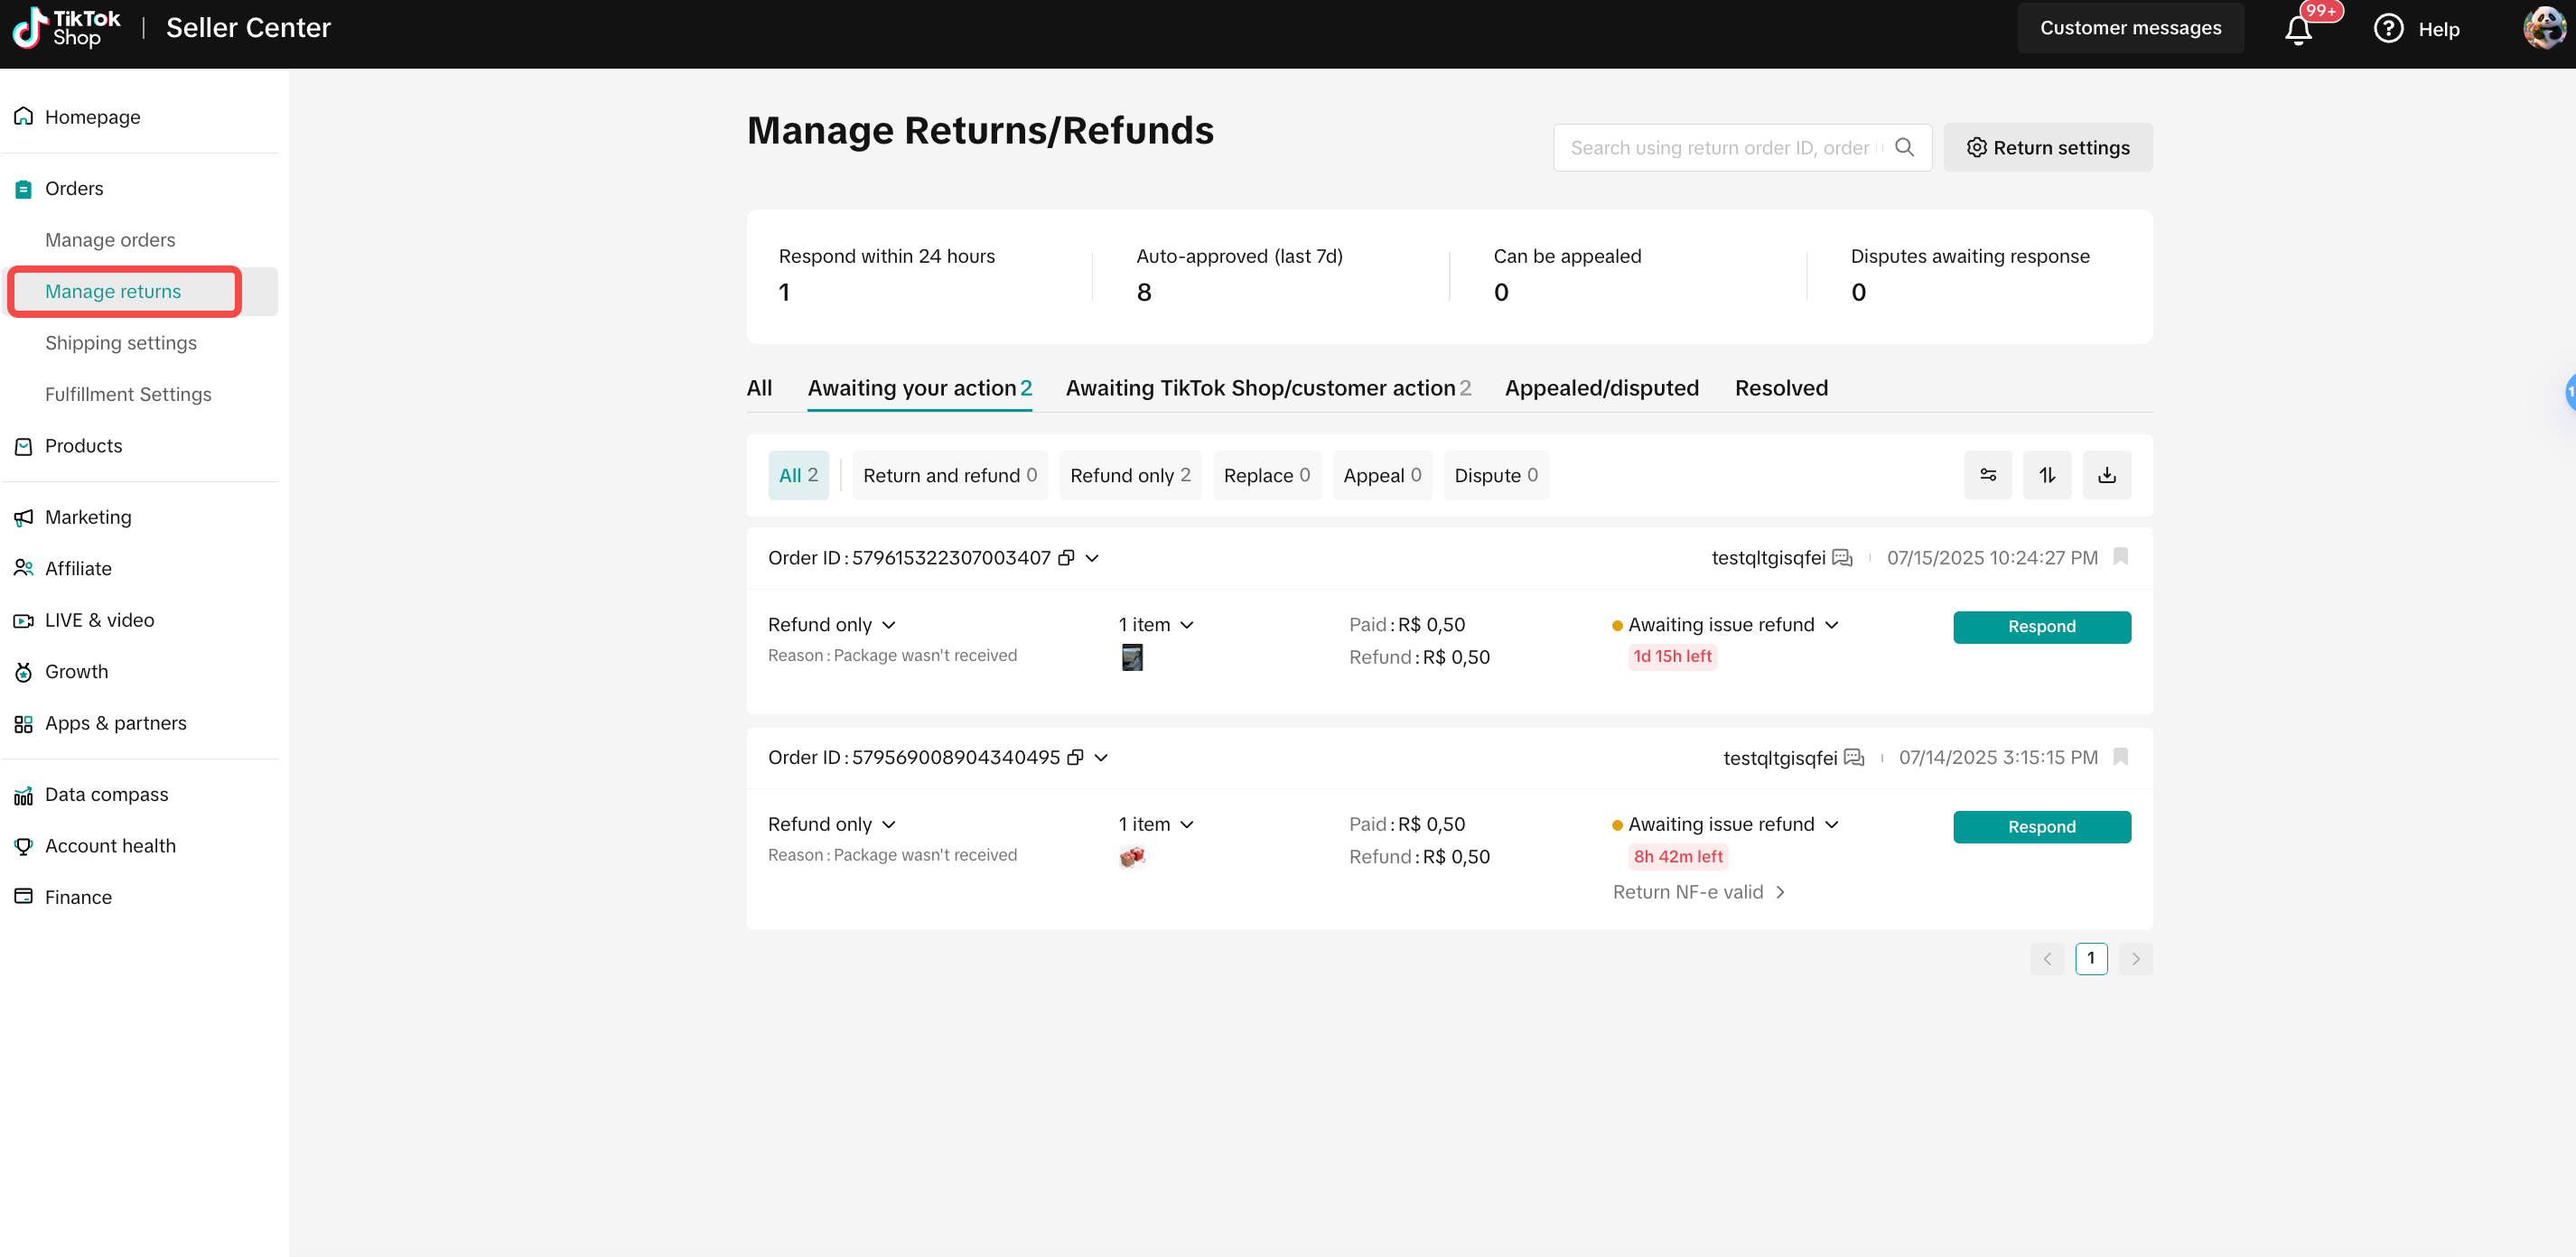This screenshot has width=2576, height=1257.
Task: Toggle bookmark flag on first order
Action: [2120, 557]
